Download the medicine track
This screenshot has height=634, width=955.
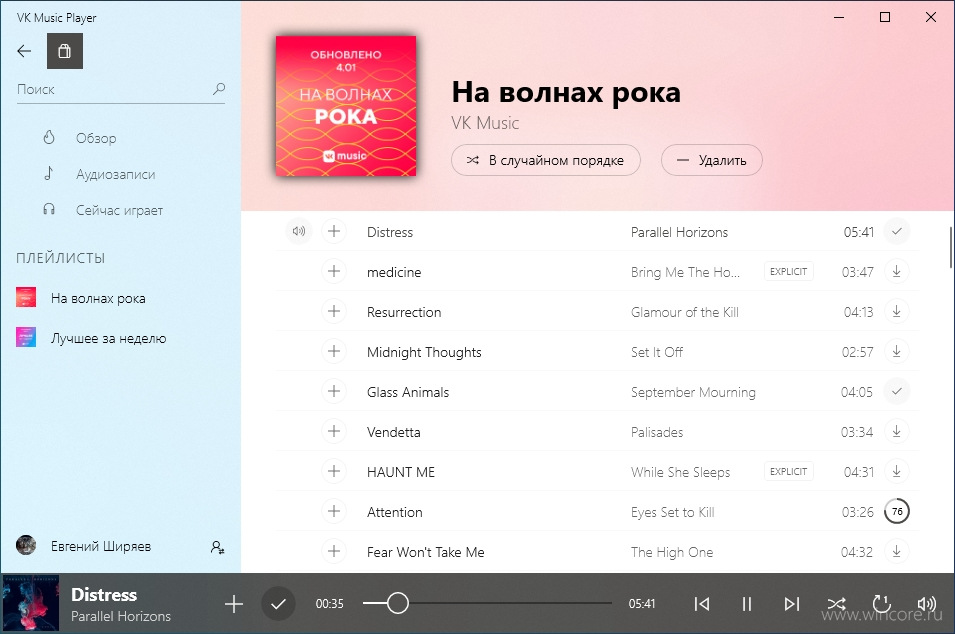pyautogui.click(x=897, y=271)
